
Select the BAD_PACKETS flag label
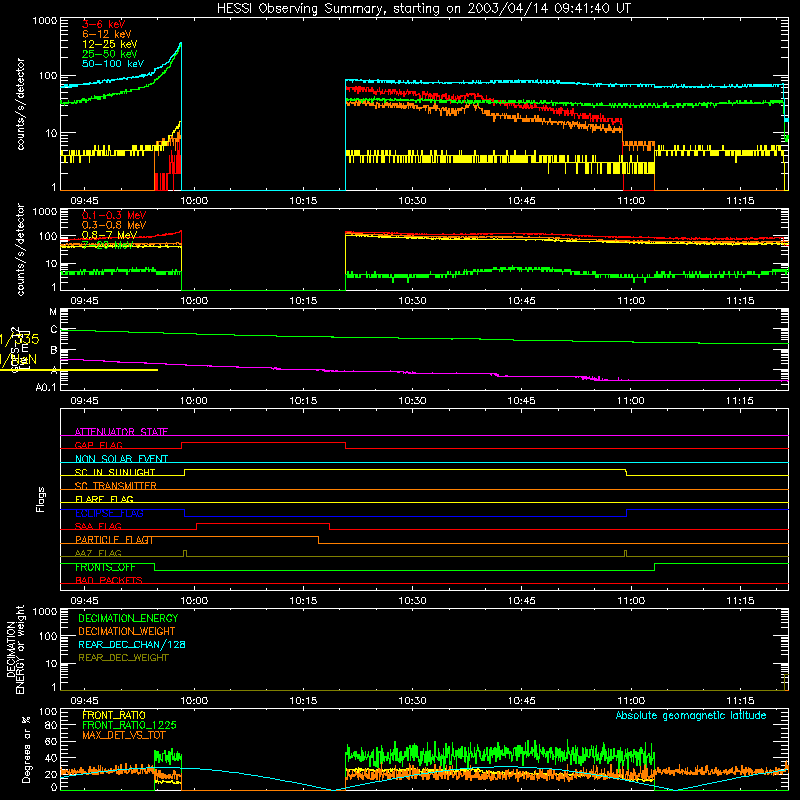pyautogui.click(x=108, y=580)
